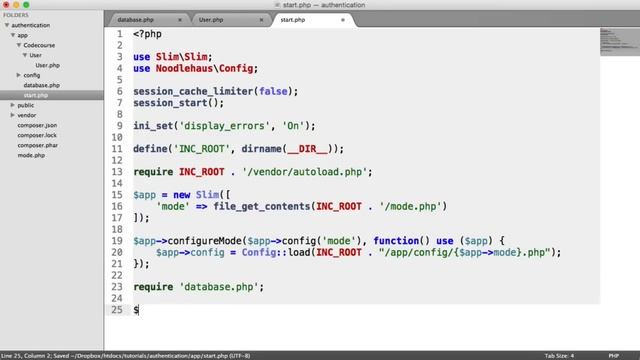640x360 pixels.
Task: Click the 'use Slim\Slim;' line
Action: point(173,57)
